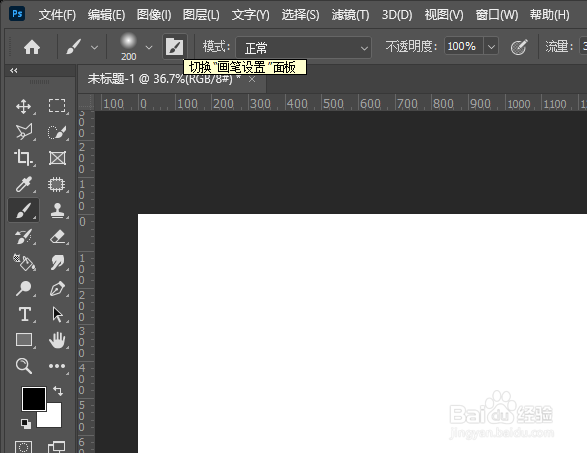587x453 pixels.
Task: Toggle pressure for opacity button
Action: point(519,47)
